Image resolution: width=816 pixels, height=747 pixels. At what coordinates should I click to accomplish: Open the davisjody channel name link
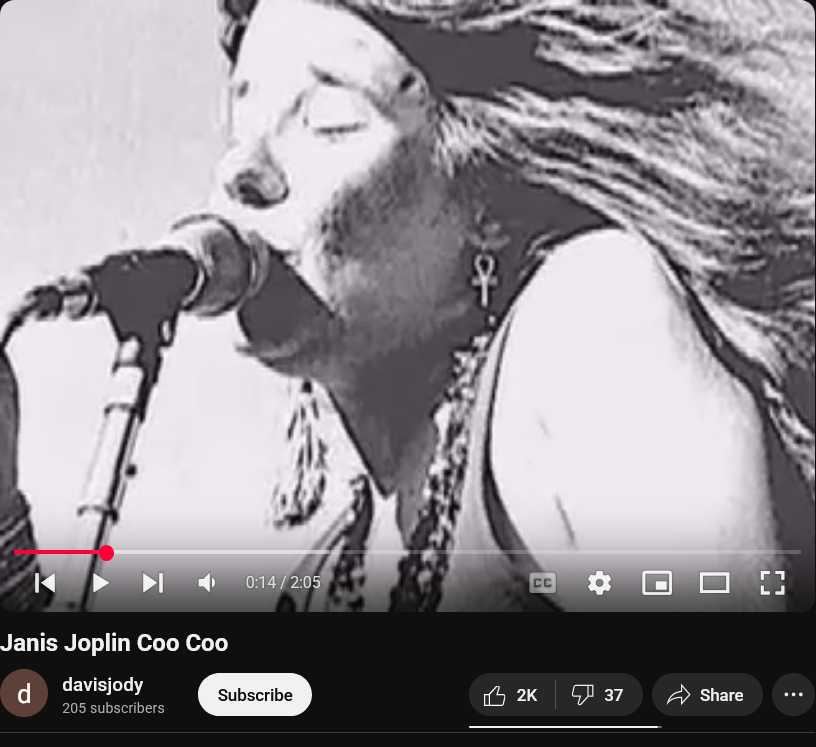tap(103, 685)
